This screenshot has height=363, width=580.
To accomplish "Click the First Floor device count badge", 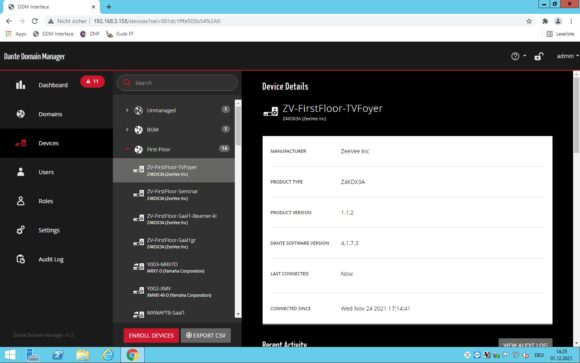I will pos(224,149).
